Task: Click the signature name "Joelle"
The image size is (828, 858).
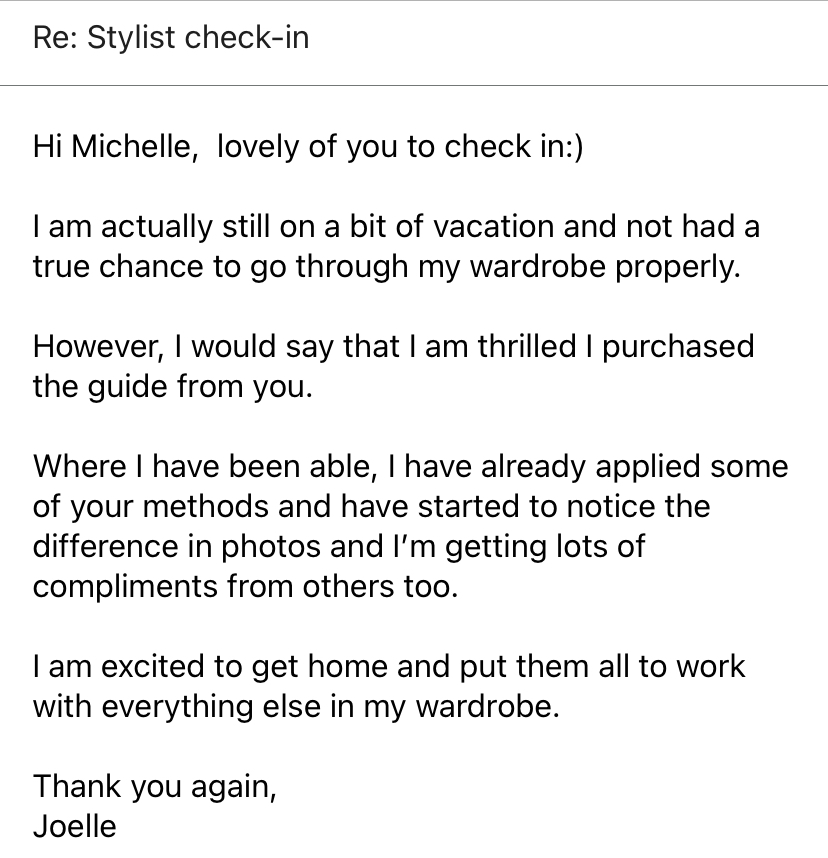Action: coord(75,827)
